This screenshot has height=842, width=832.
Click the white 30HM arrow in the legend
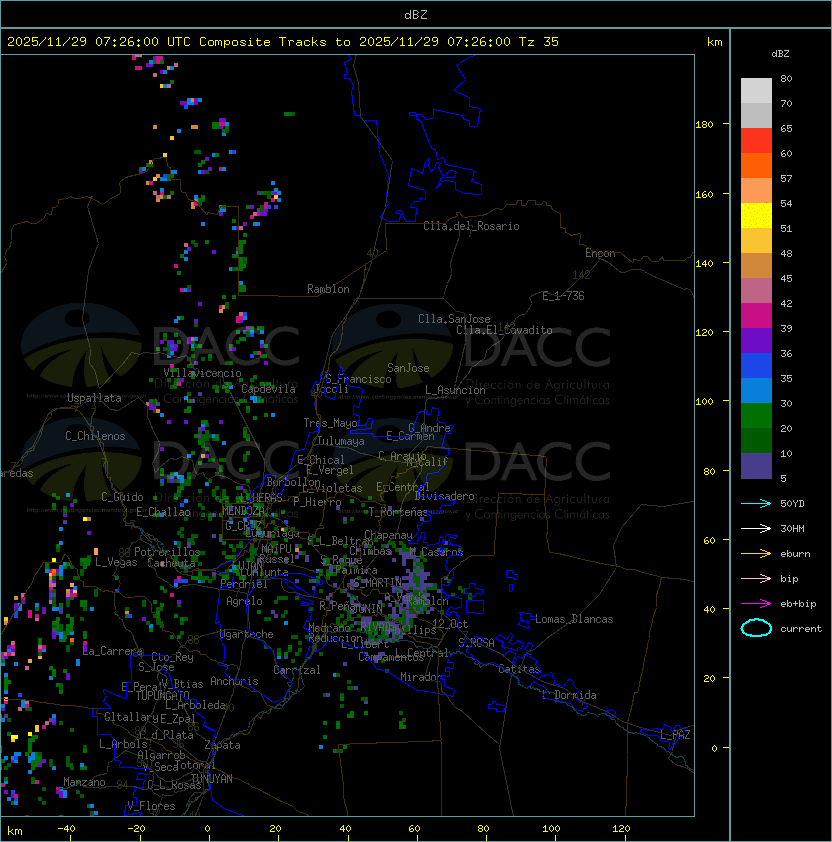pos(756,528)
